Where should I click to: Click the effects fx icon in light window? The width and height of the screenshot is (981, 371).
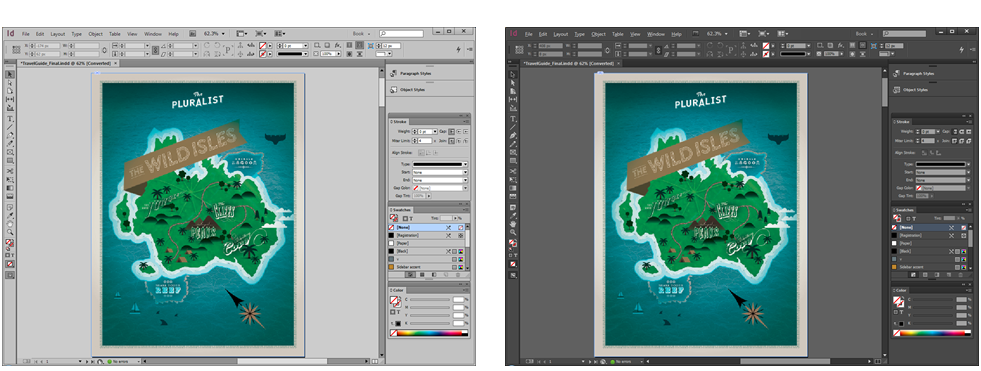coord(337,45)
